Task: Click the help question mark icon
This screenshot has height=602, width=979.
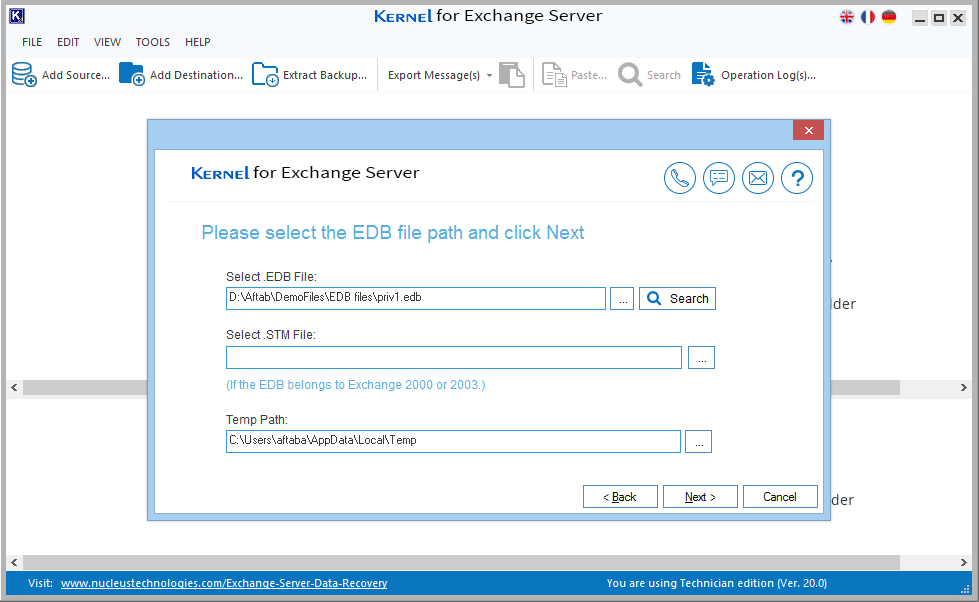Action: coord(797,178)
